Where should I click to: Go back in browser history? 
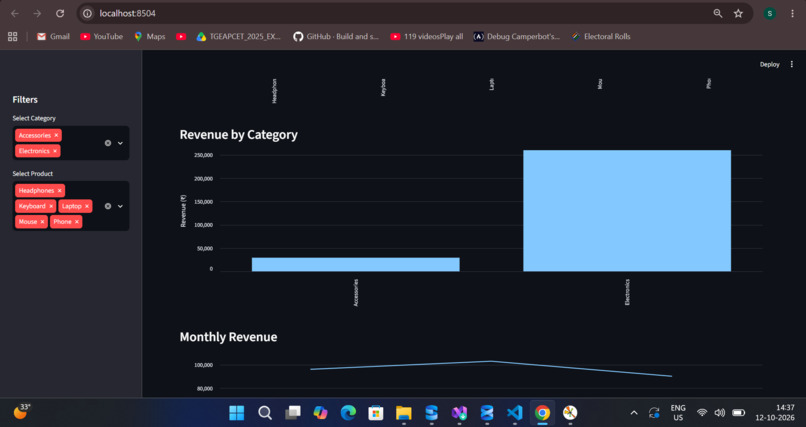point(15,13)
